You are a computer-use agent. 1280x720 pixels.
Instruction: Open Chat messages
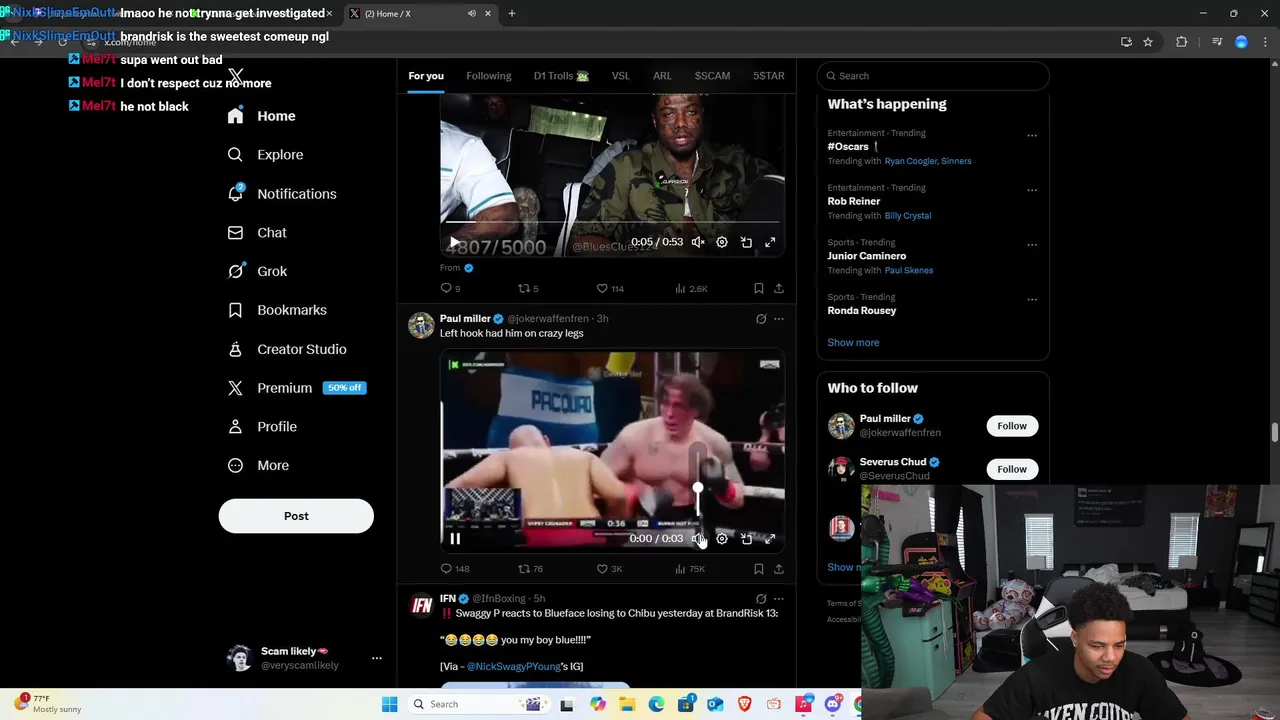click(257, 232)
